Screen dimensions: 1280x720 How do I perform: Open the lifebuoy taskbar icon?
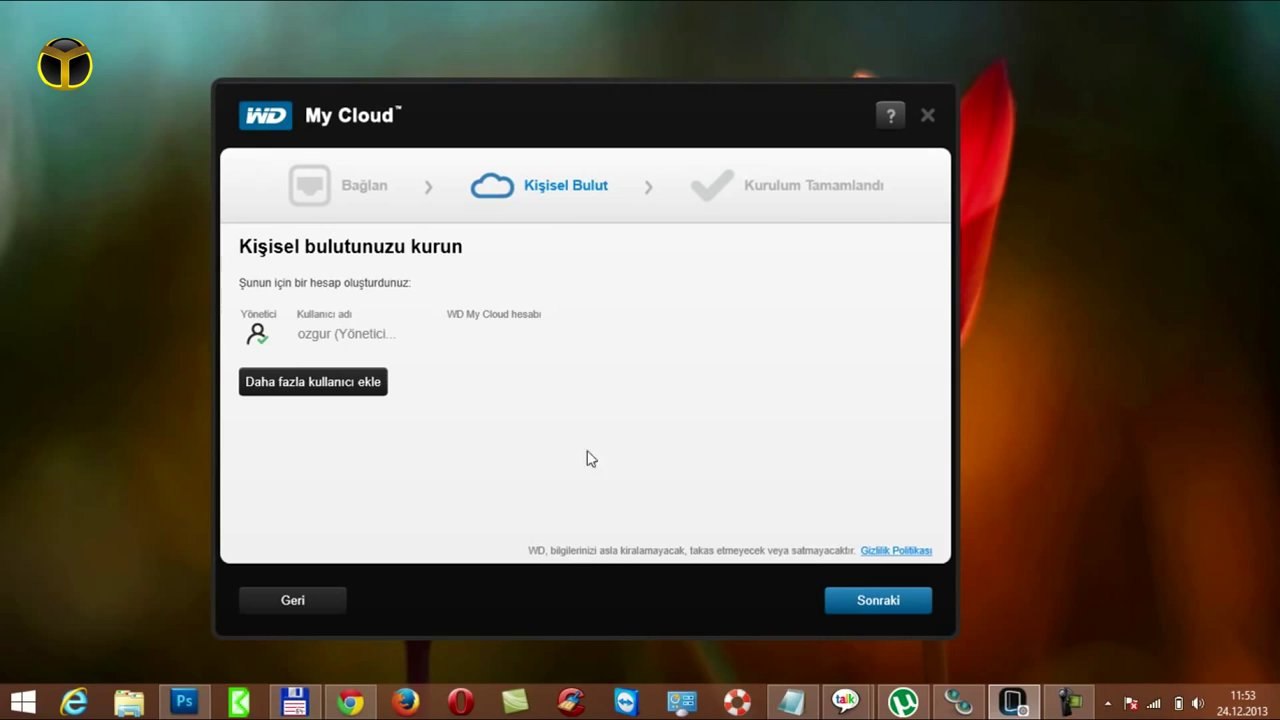click(x=737, y=702)
